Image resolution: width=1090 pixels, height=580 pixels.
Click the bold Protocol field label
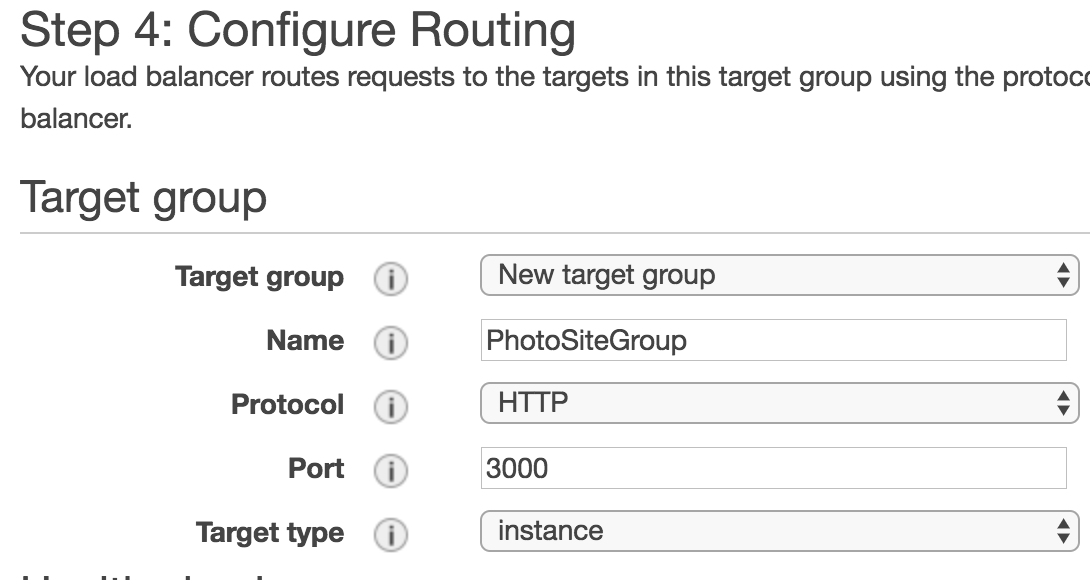tap(287, 405)
